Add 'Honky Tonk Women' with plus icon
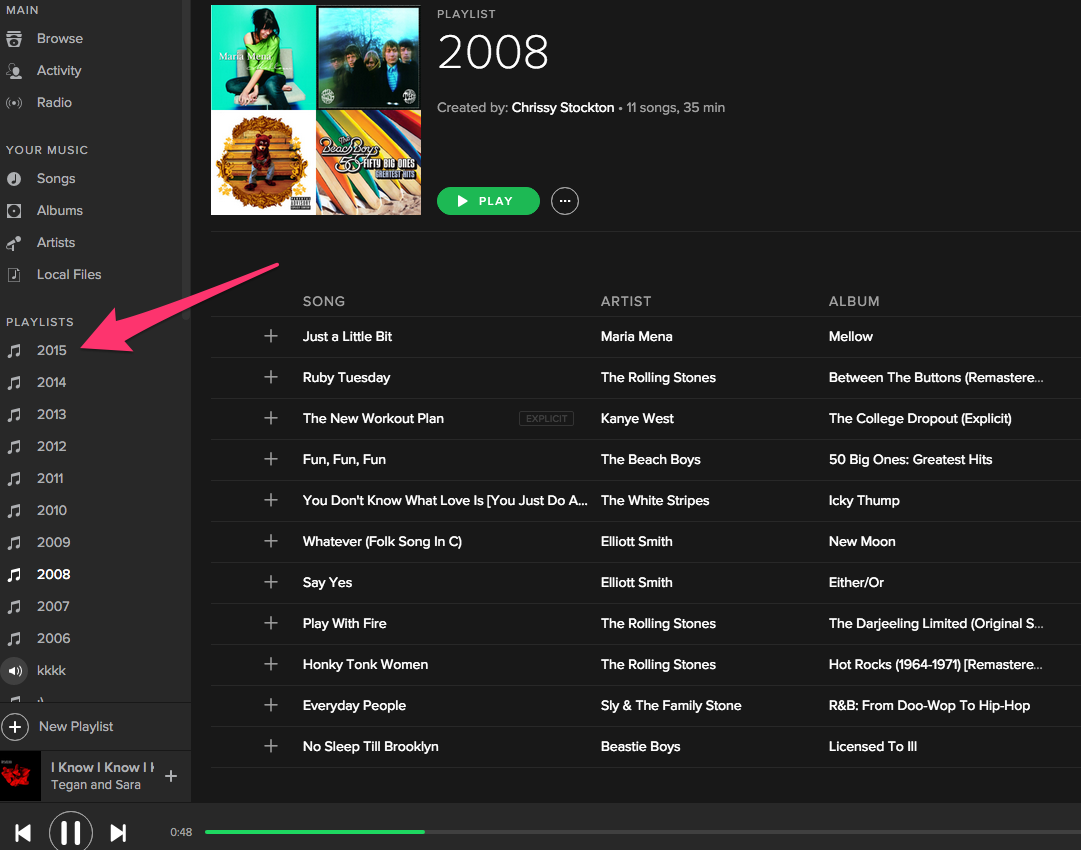The image size is (1081, 850). [271, 665]
